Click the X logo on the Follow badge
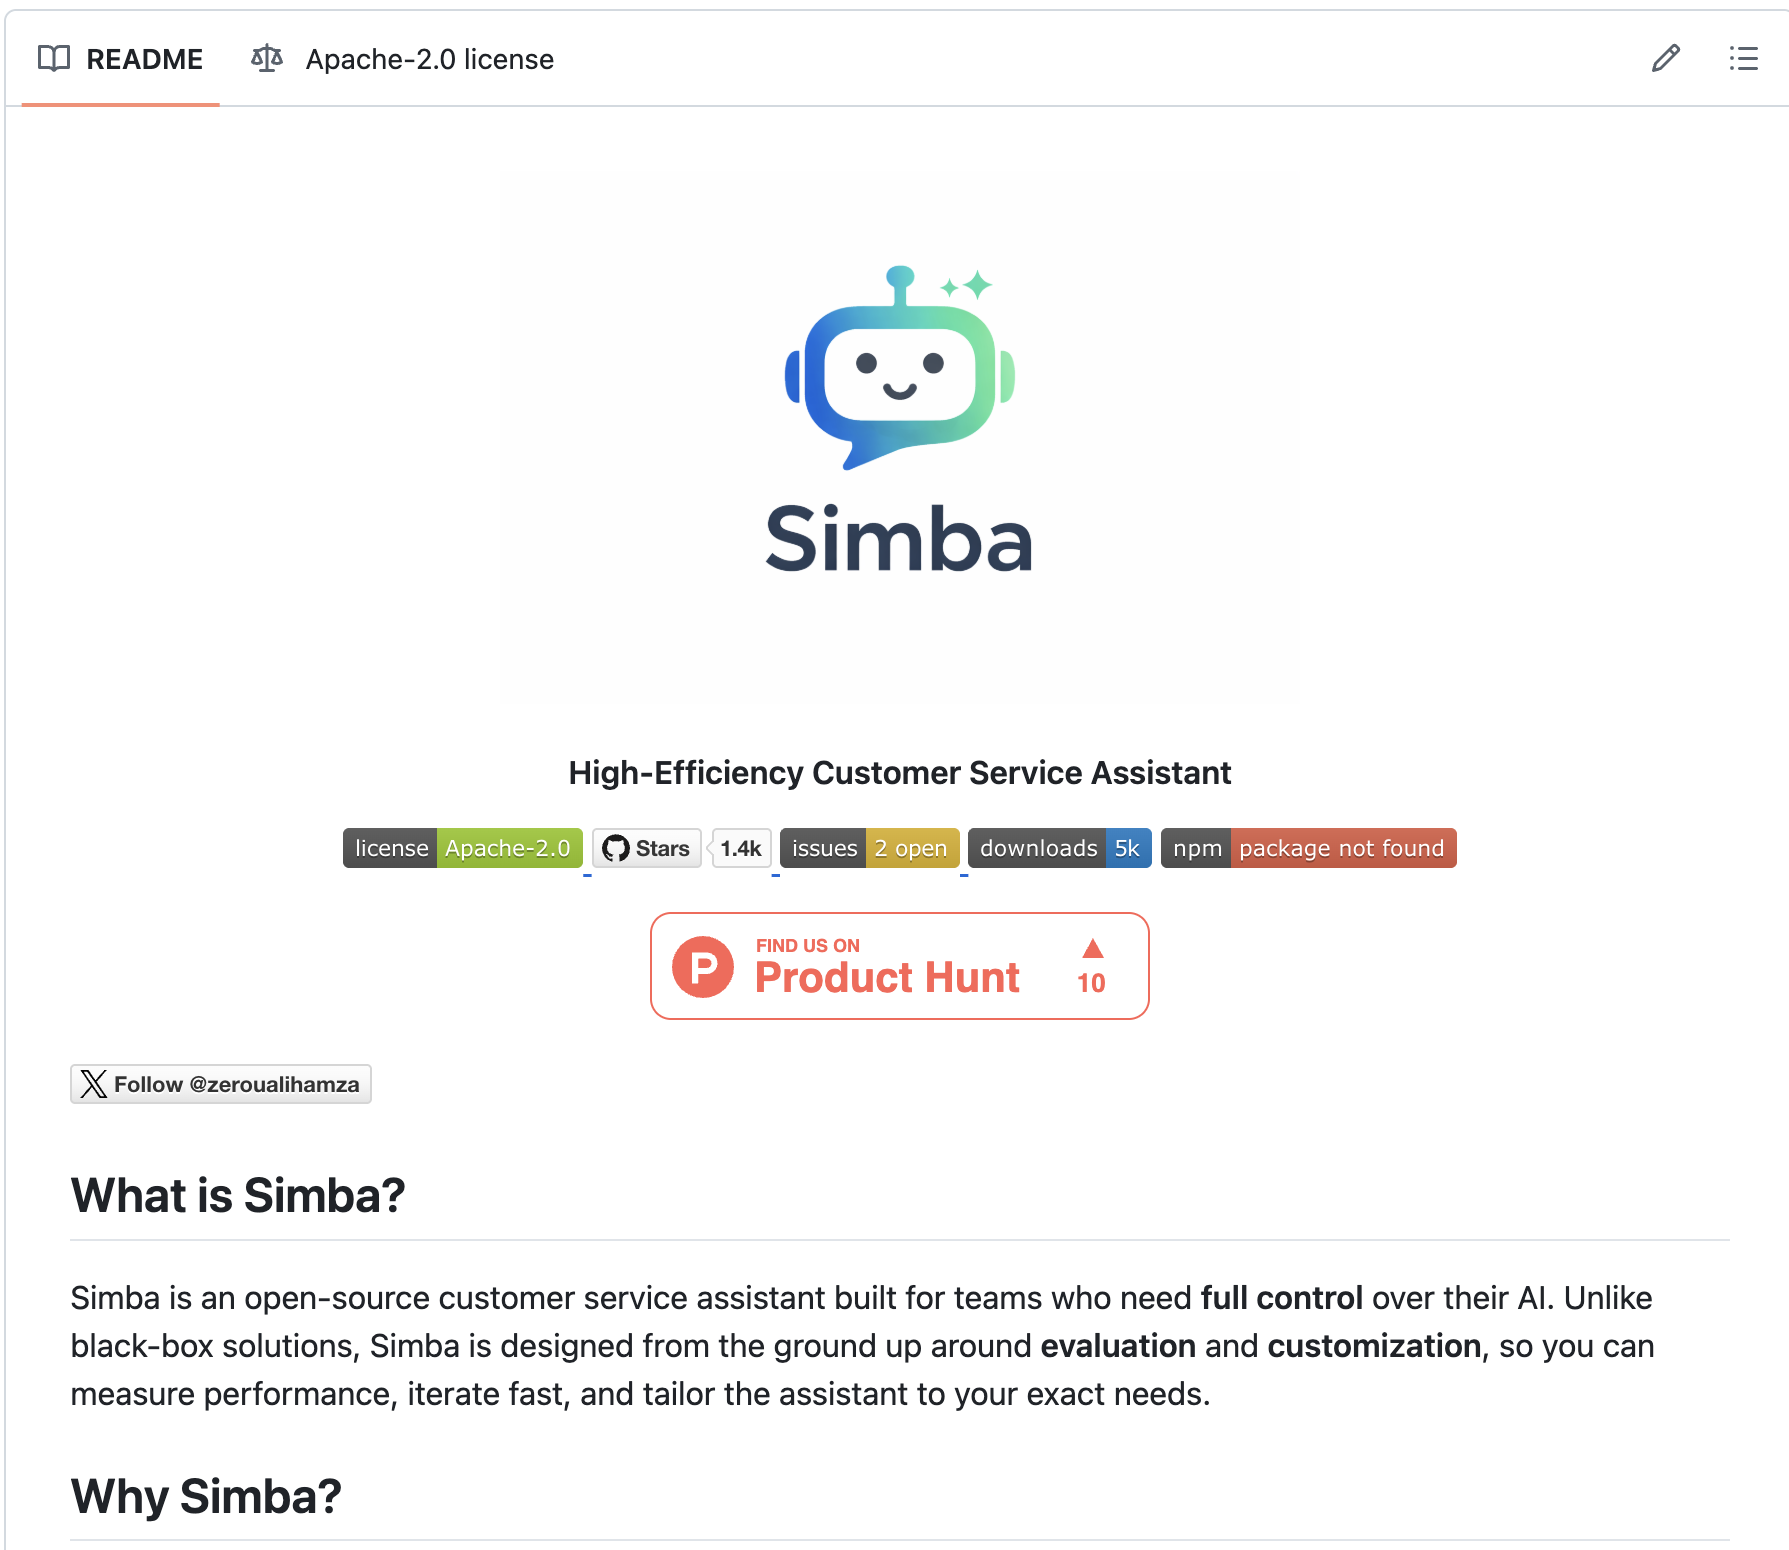 tap(92, 1083)
